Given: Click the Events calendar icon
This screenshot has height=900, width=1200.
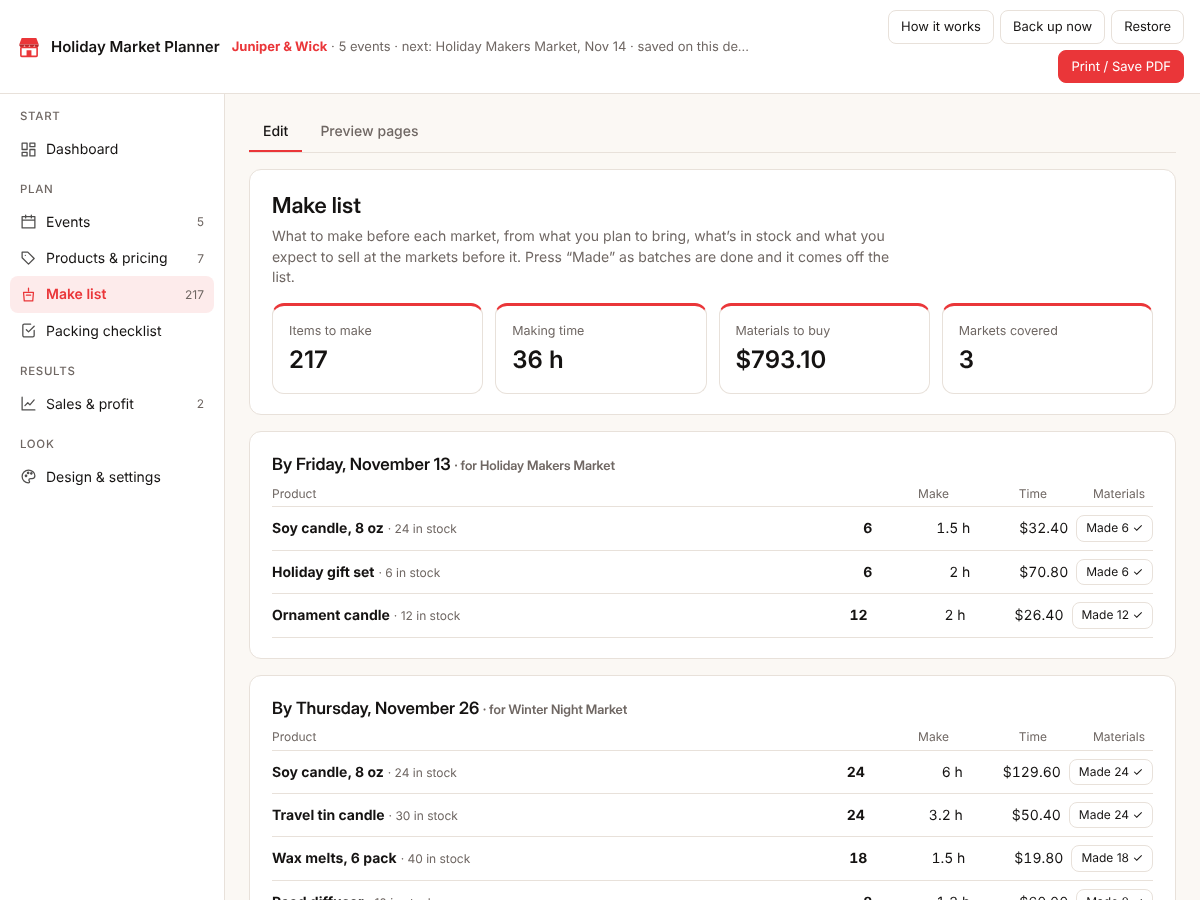Looking at the screenshot, I should click(x=28, y=222).
